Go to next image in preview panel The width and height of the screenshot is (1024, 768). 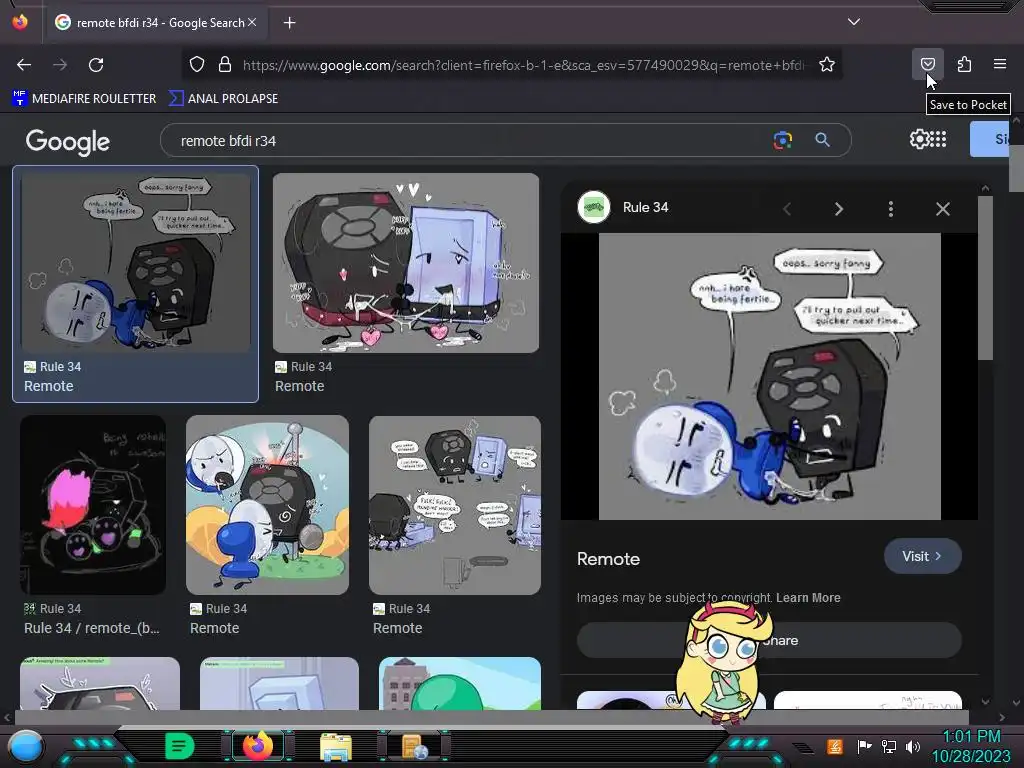point(839,209)
